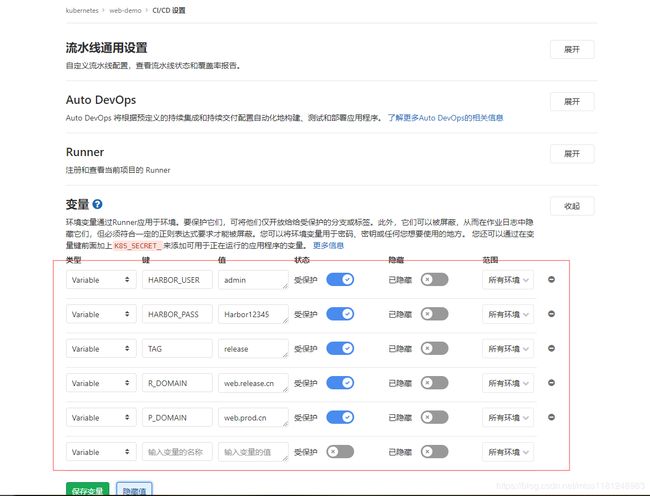Screen dimensions: 650x496
Task: Toggle masked switch for HARBOR_USER
Action: 434,280
